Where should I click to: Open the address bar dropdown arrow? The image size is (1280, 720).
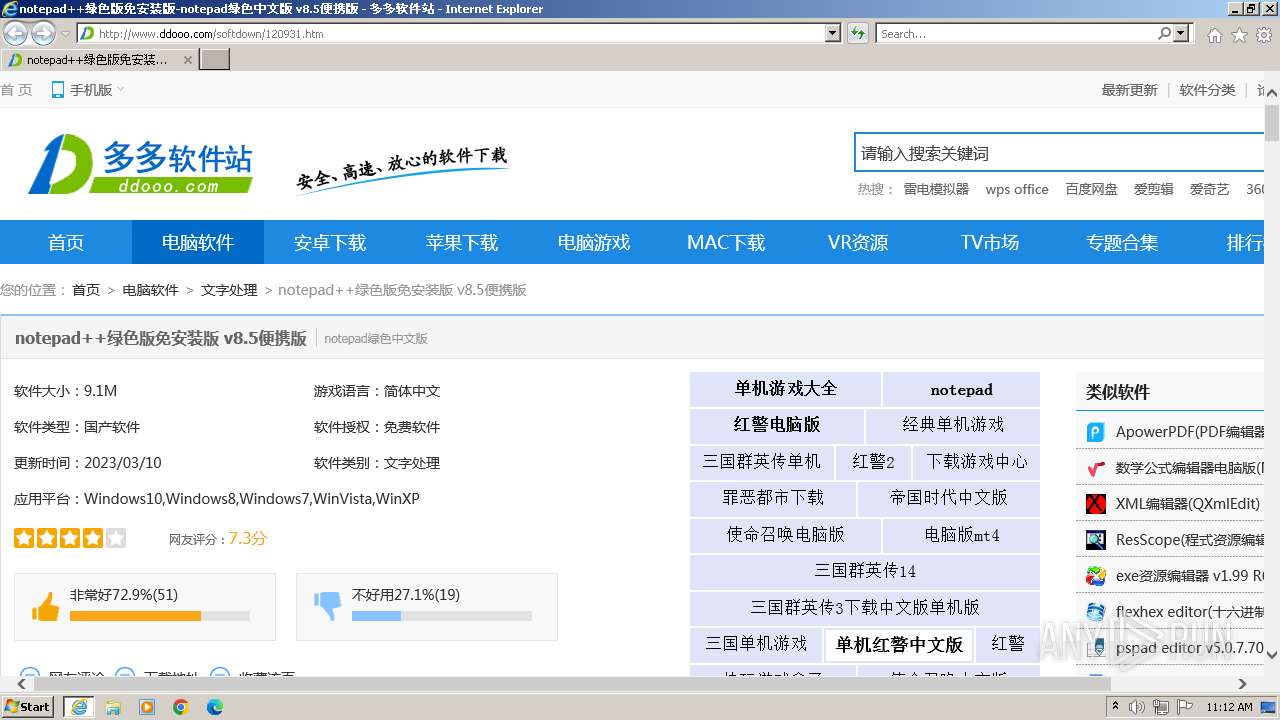(x=833, y=33)
